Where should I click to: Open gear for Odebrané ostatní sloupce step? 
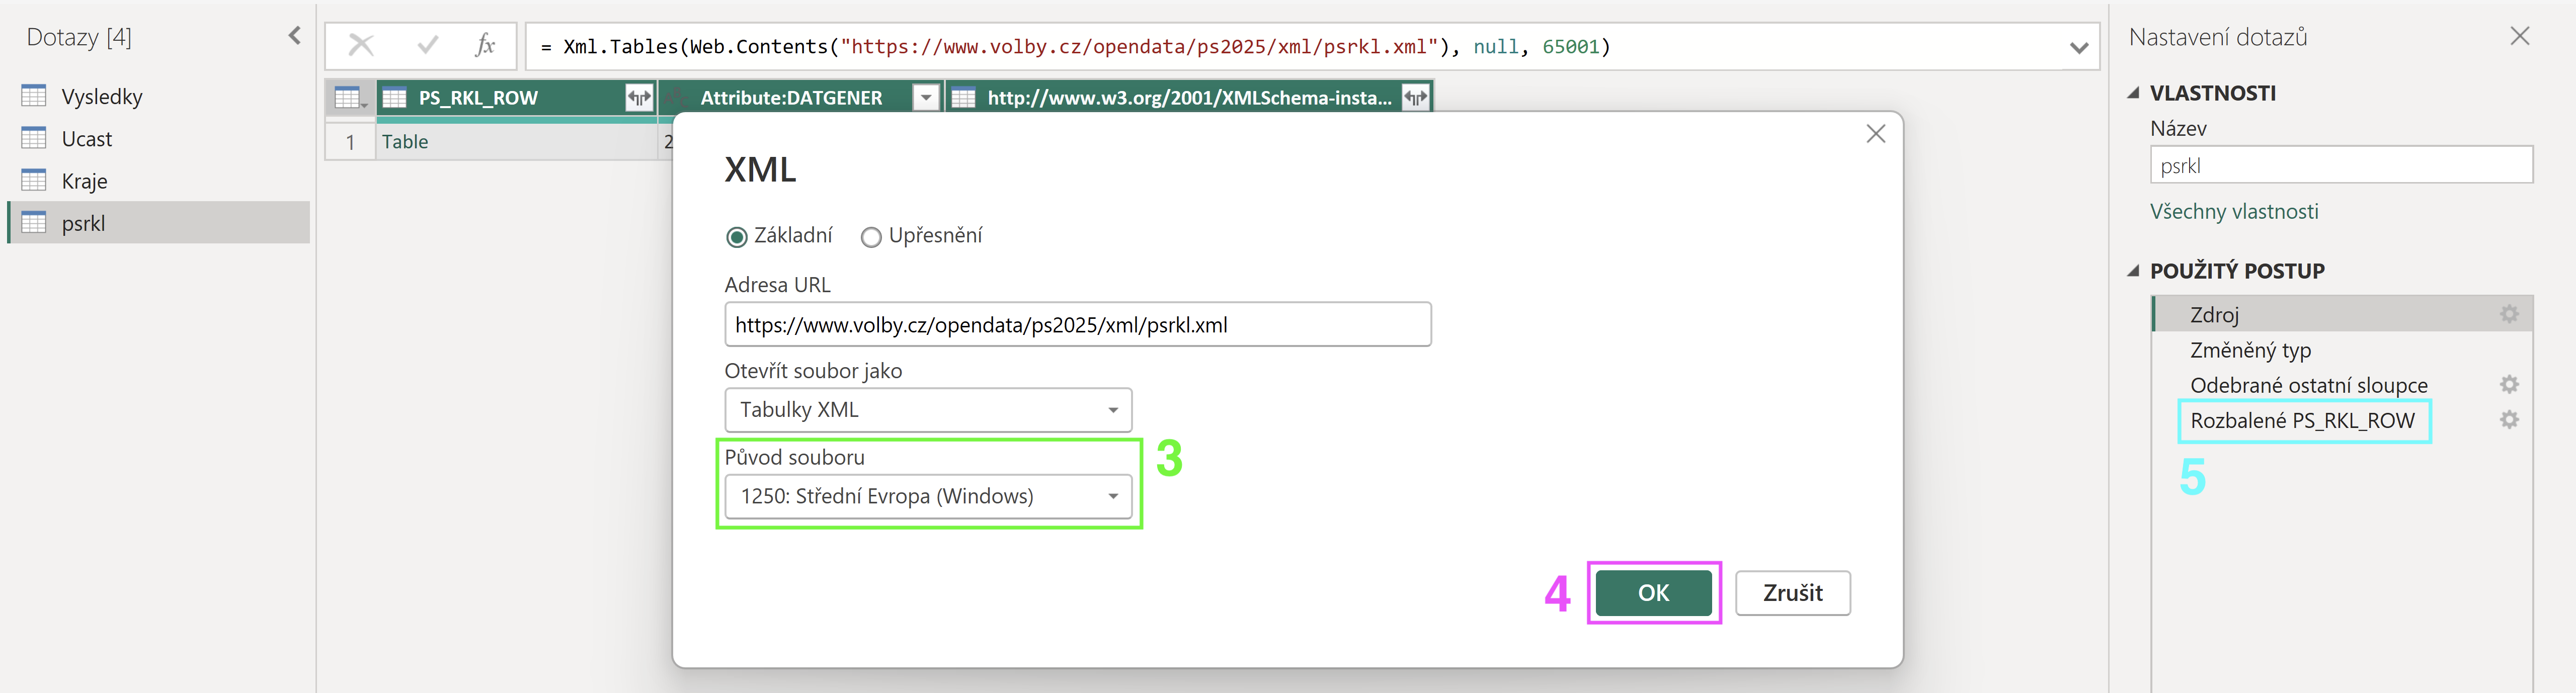[2509, 384]
